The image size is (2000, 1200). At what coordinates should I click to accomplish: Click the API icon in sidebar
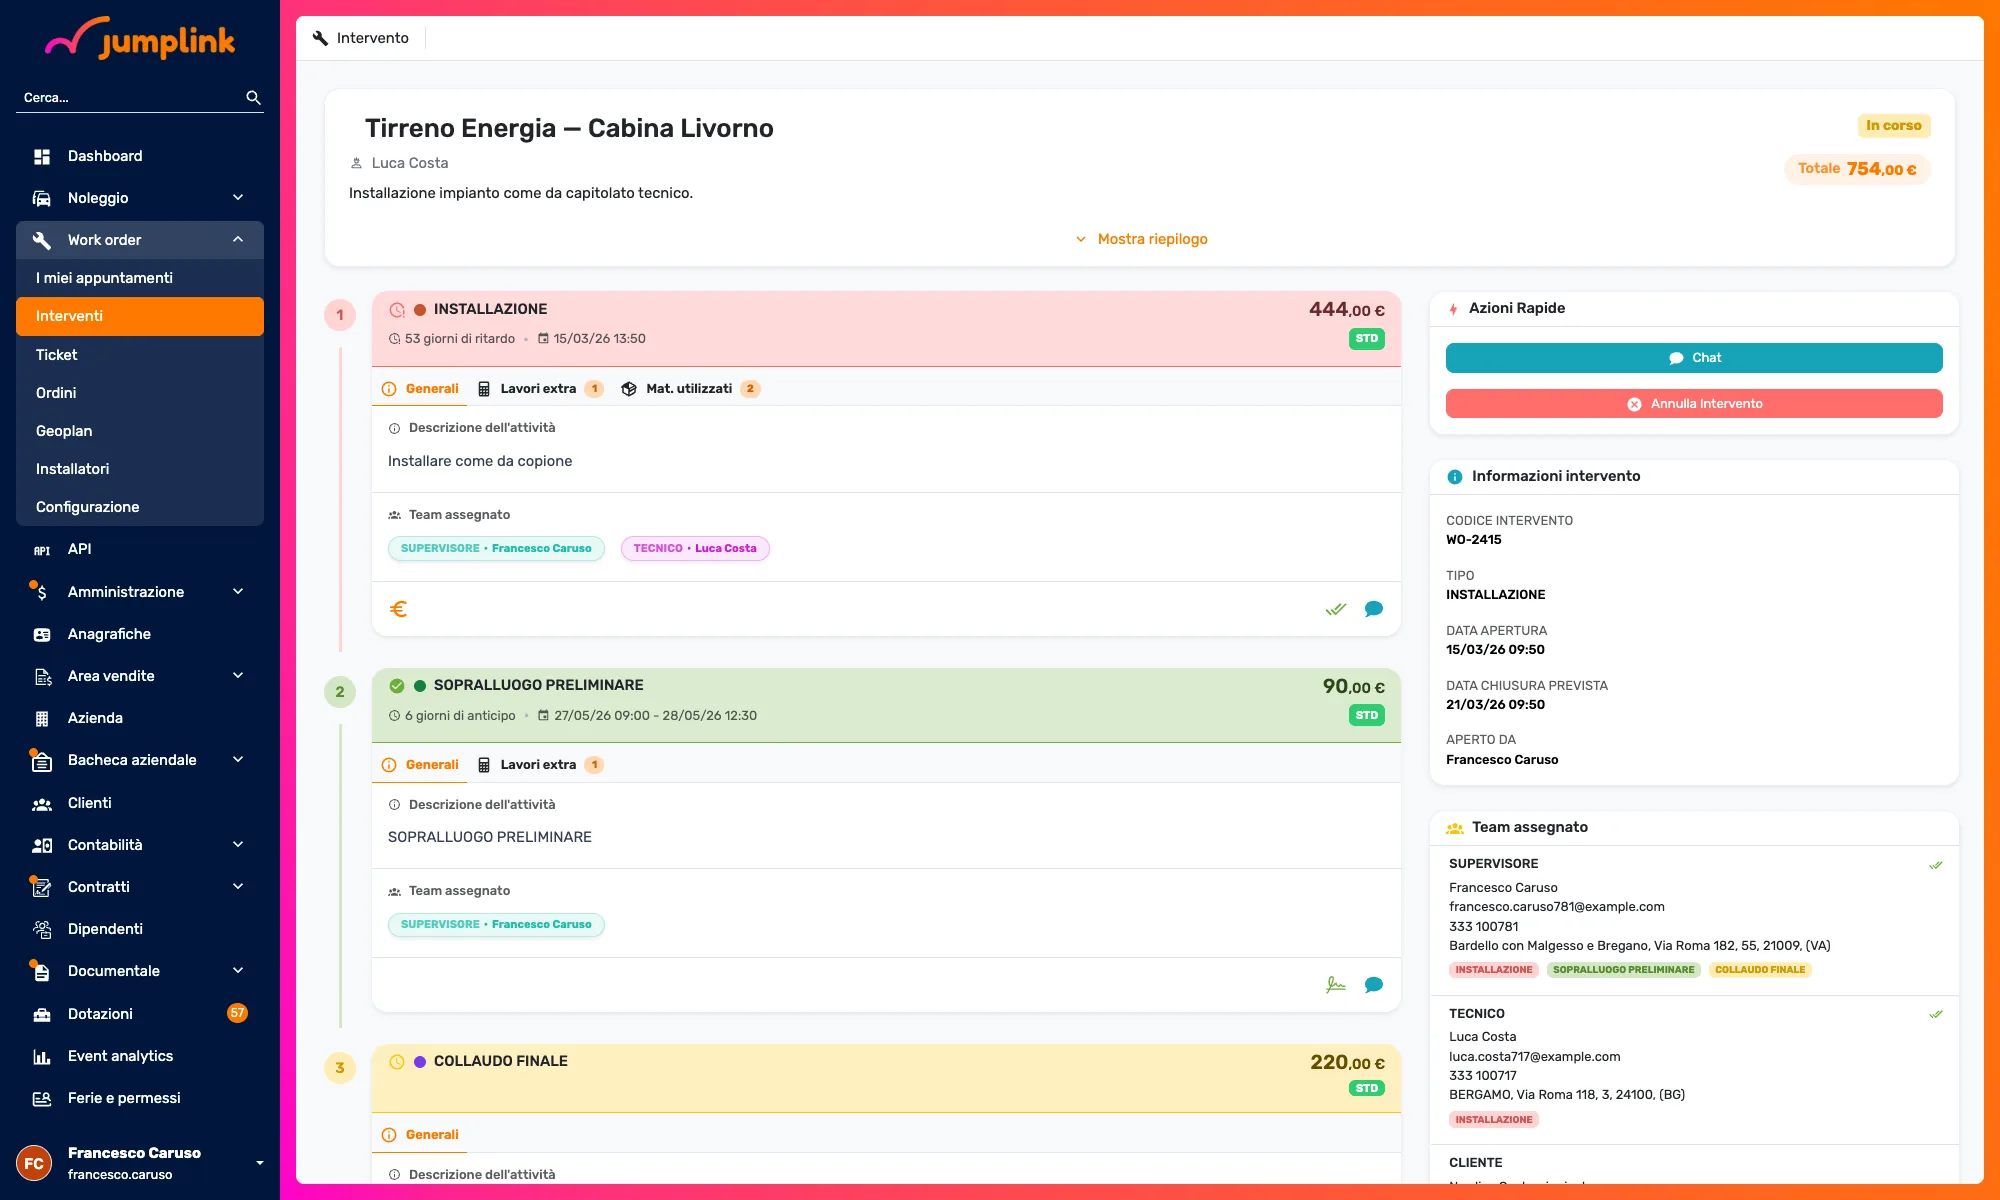(x=42, y=550)
